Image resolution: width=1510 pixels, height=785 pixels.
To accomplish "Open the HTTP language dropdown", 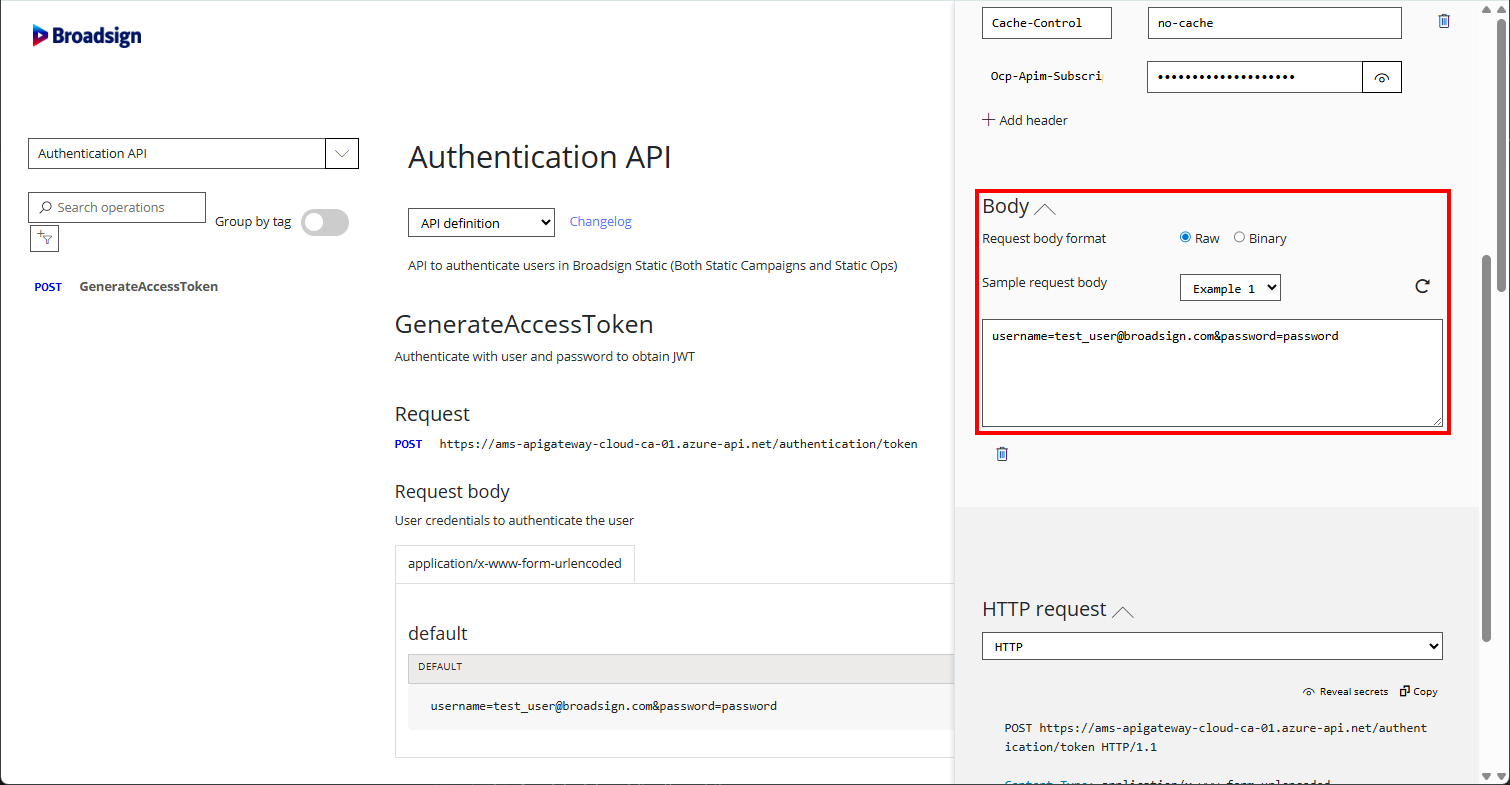I will coord(1212,647).
